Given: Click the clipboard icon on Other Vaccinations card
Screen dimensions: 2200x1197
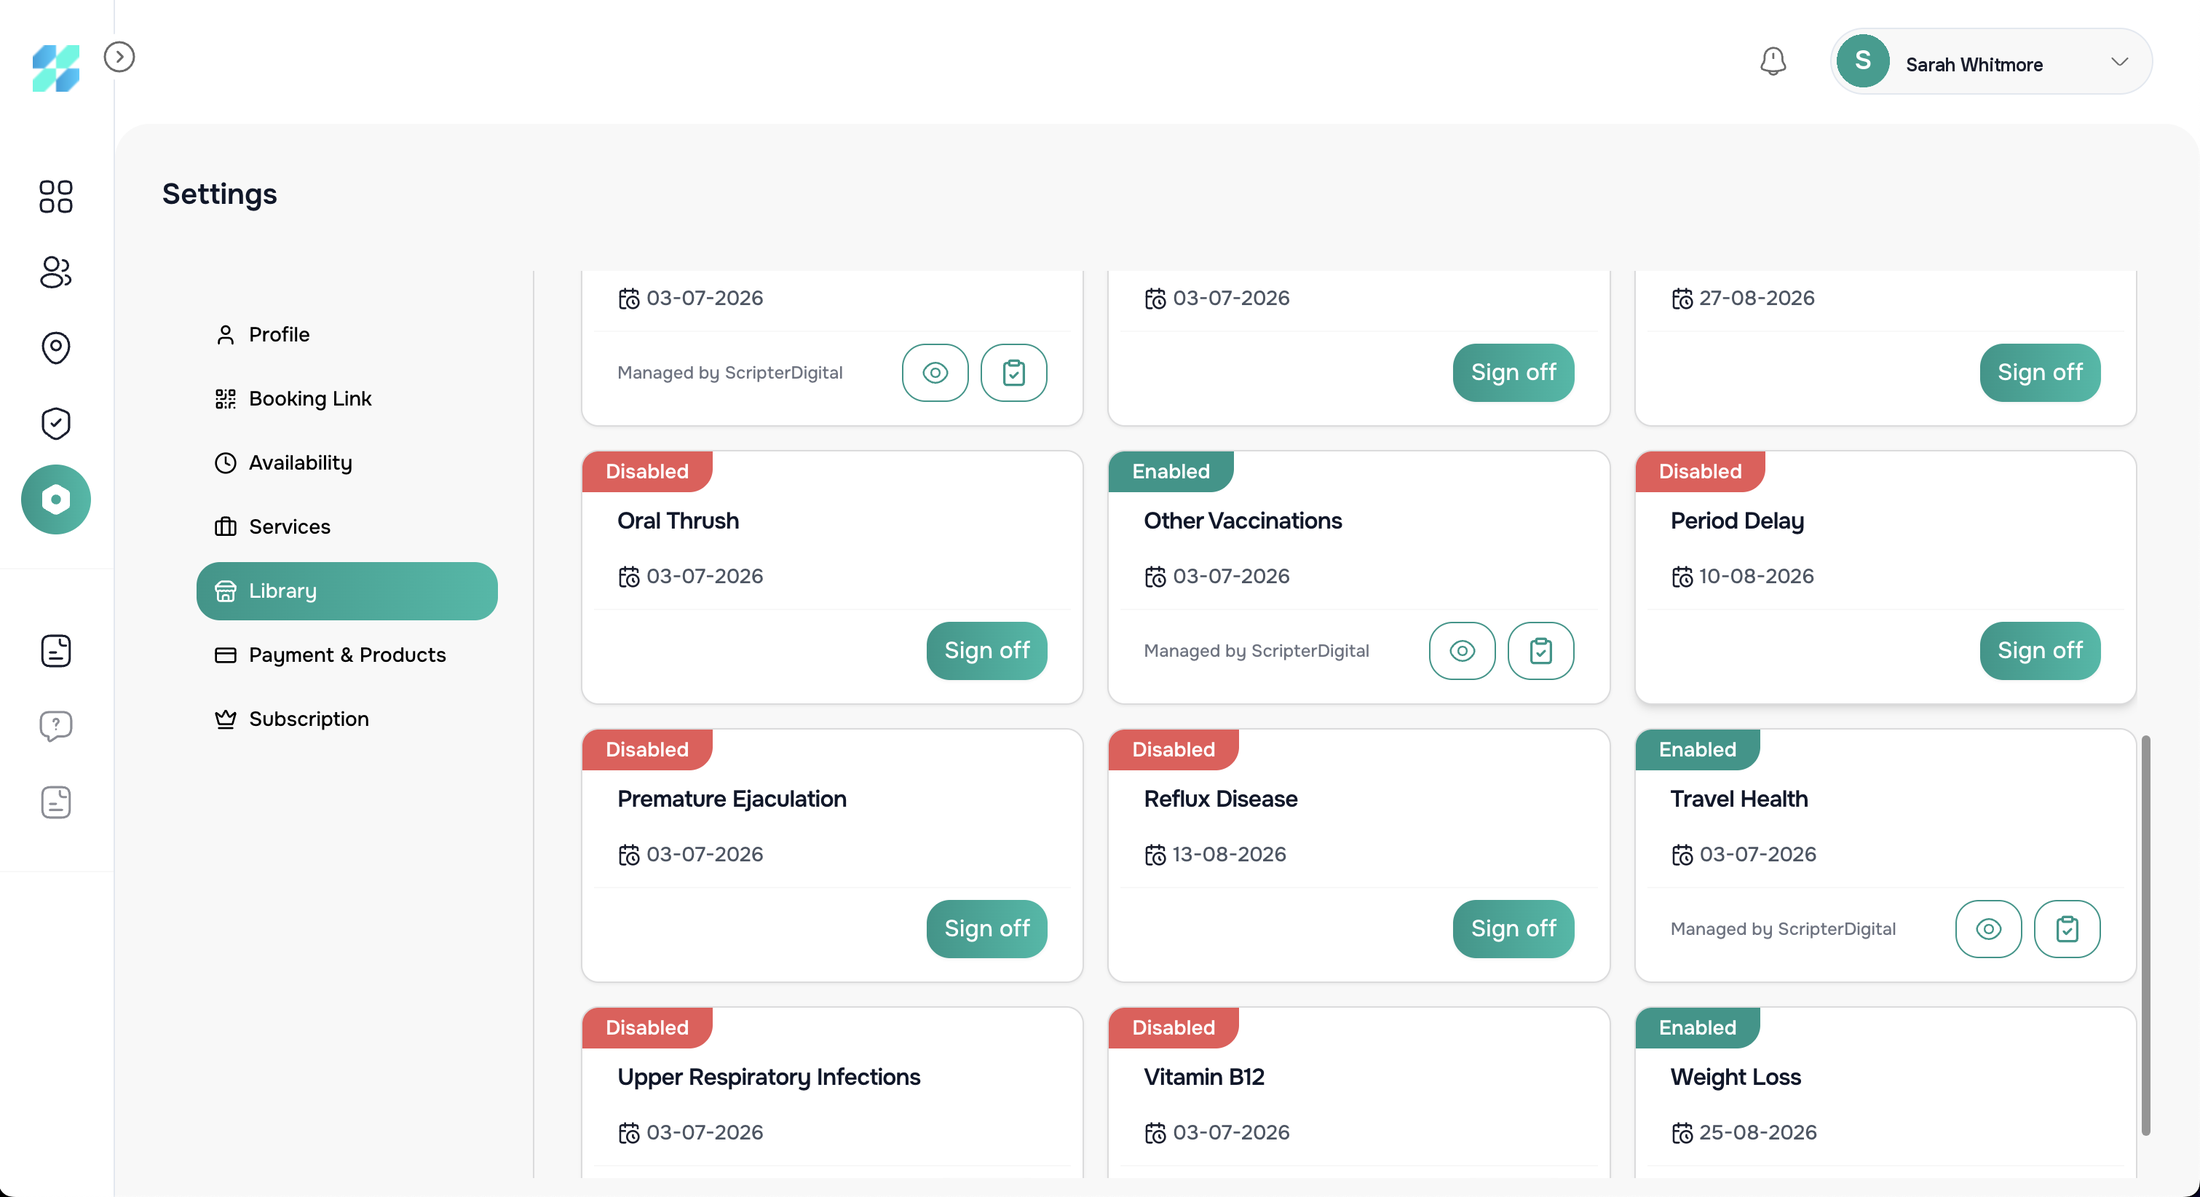Looking at the screenshot, I should [1541, 651].
